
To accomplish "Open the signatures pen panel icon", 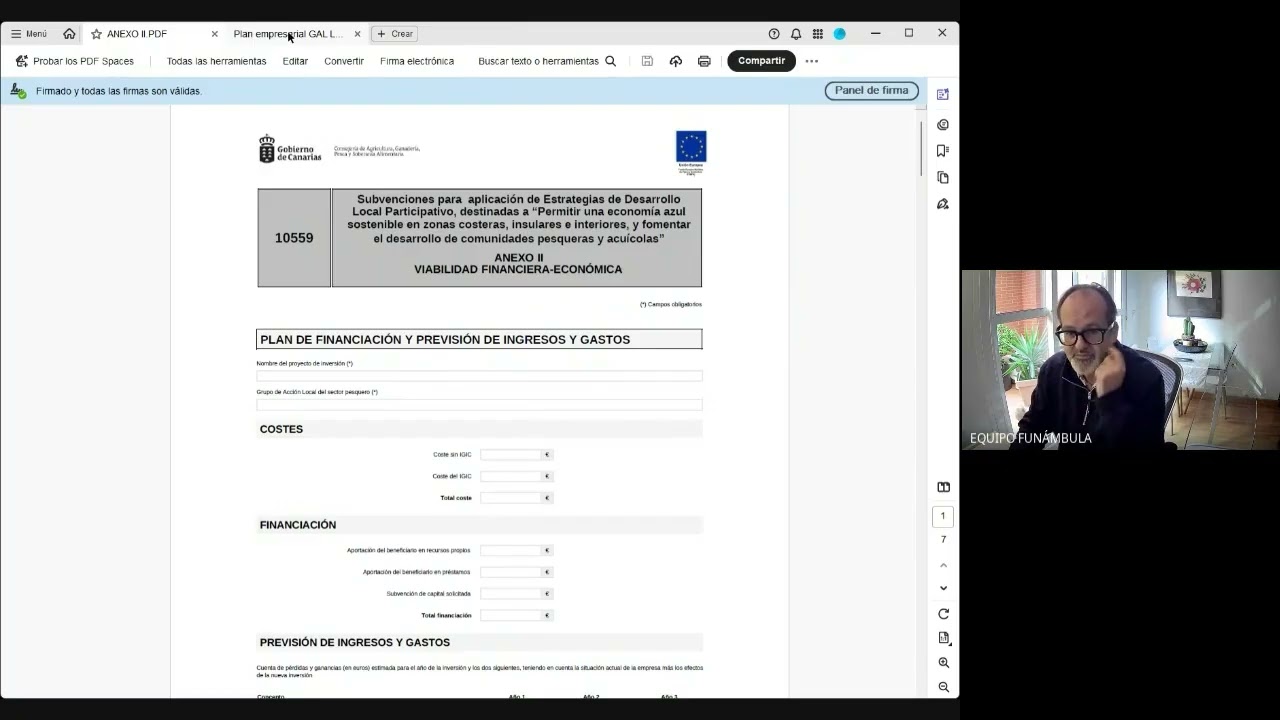I will click(942, 204).
